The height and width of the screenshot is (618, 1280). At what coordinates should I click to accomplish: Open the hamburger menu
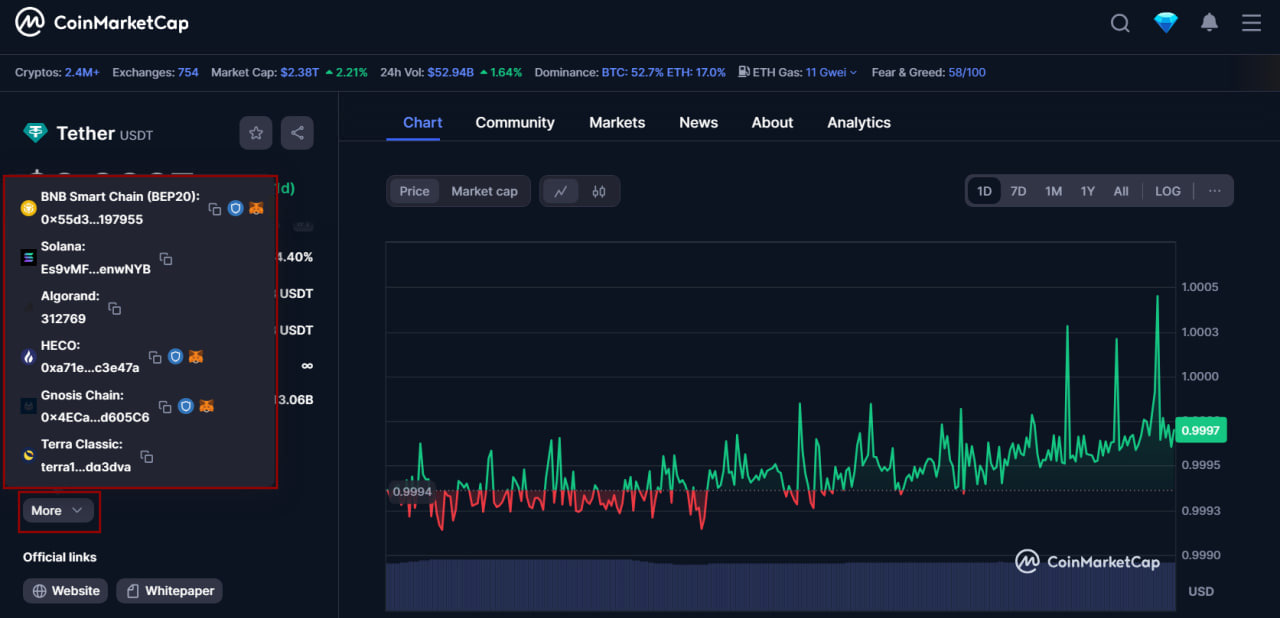(x=1251, y=22)
